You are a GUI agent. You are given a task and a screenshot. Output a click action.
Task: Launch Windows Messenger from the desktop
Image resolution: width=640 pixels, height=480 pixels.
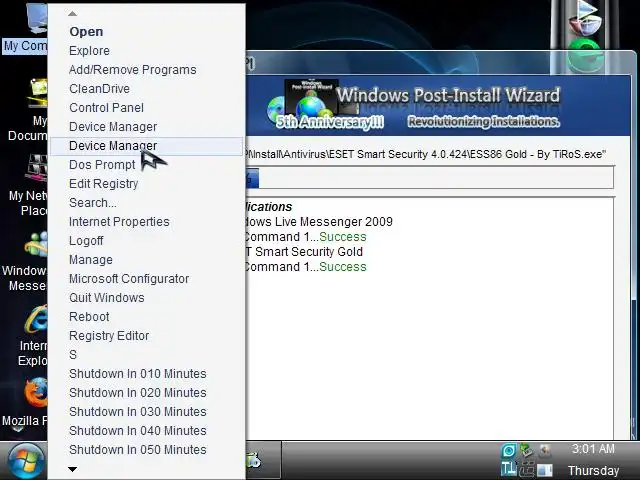point(37,244)
